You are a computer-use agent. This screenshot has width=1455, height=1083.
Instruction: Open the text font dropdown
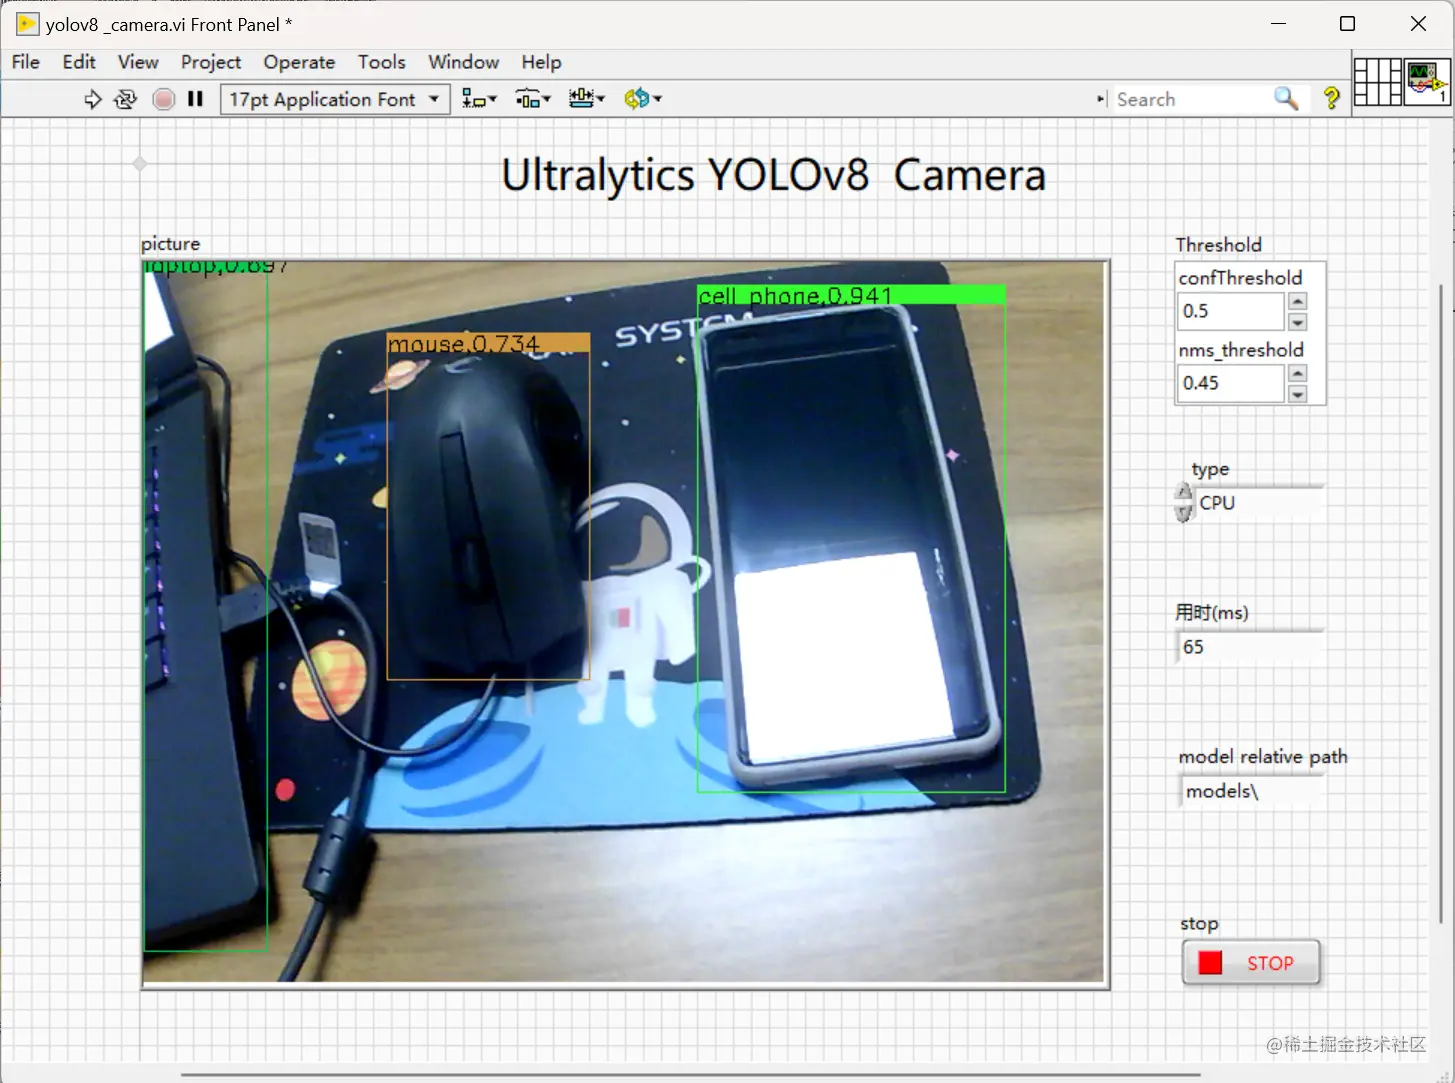click(335, 99)
